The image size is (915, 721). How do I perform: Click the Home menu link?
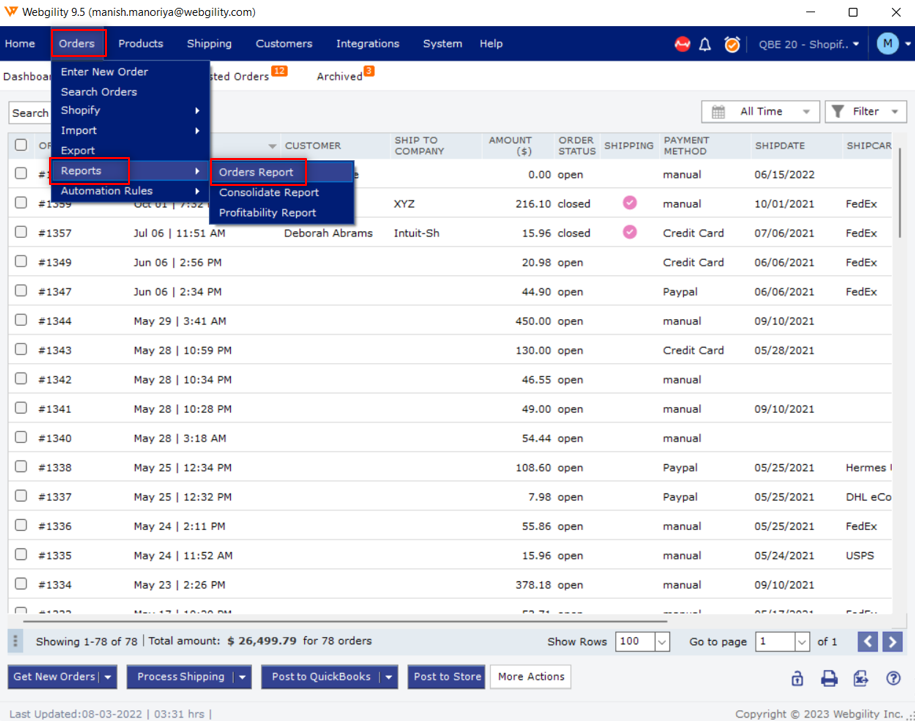(x=20, y=44)
